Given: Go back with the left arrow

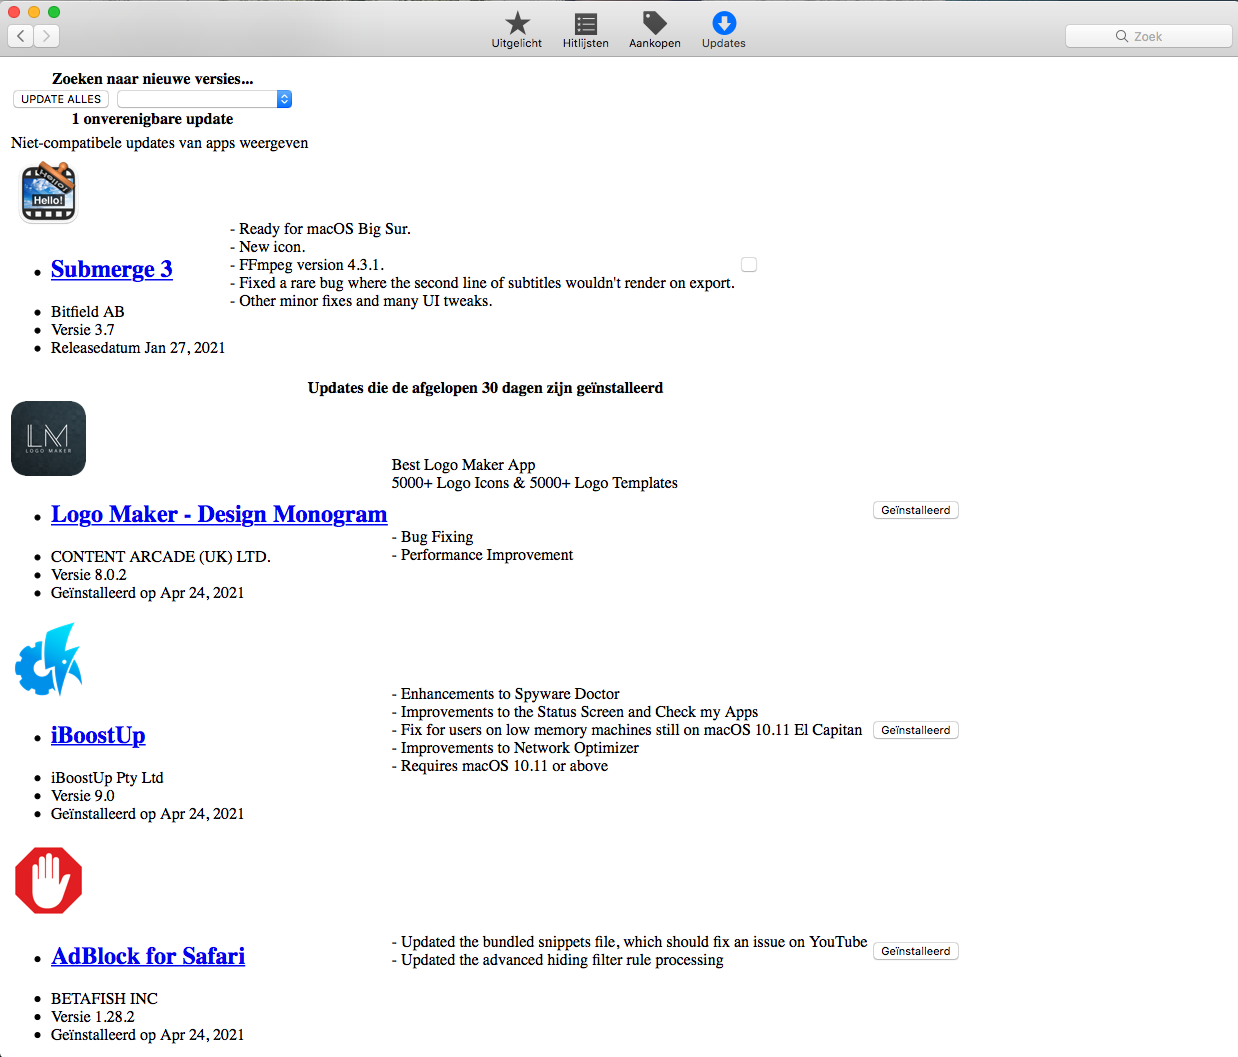Looking at the screenshot, I should [x=21, y=36].
